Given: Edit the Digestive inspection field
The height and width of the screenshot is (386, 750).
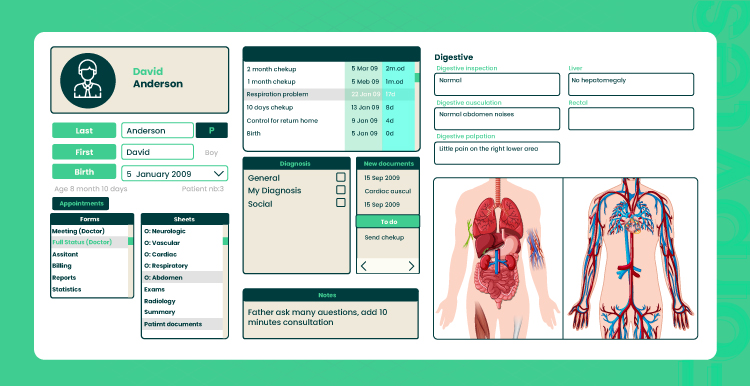Looking at the screenshot, I should point(497,84).
